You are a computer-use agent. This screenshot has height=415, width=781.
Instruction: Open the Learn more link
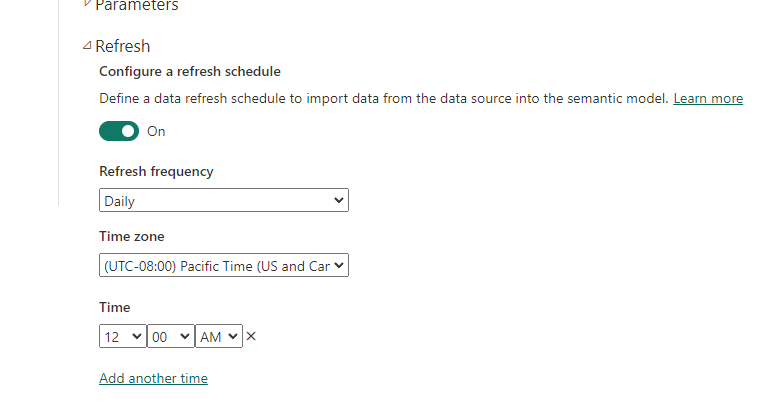(708, 99)
